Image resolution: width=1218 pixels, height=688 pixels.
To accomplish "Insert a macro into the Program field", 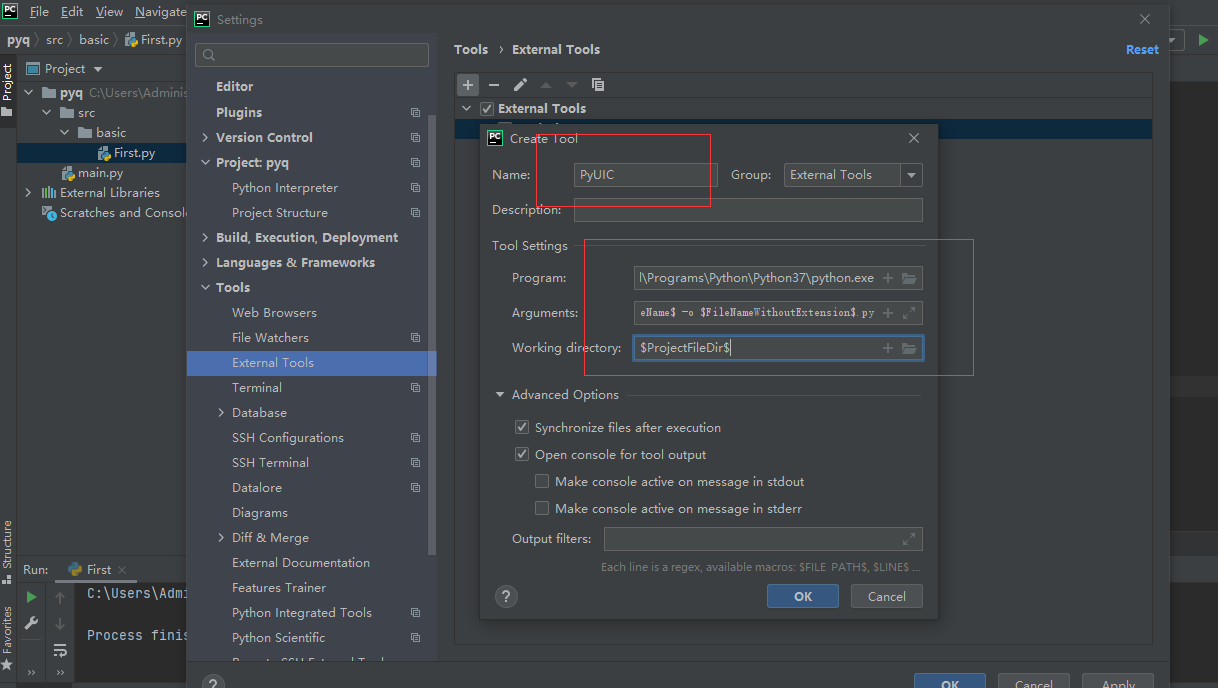I will pyautogui.click(x=888, y=278).
